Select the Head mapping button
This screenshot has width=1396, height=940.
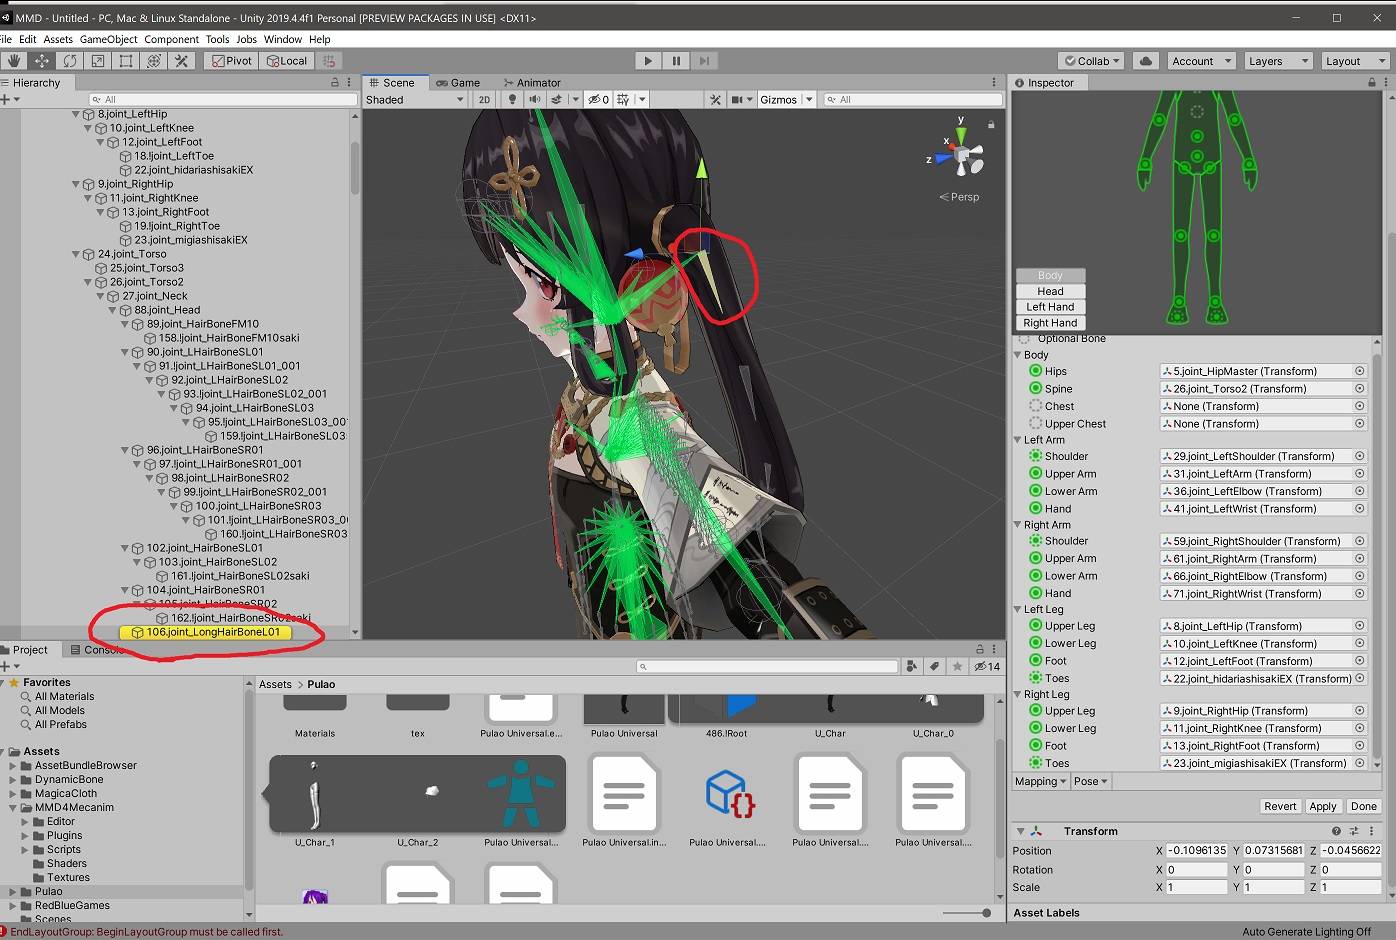point(1050,291)
